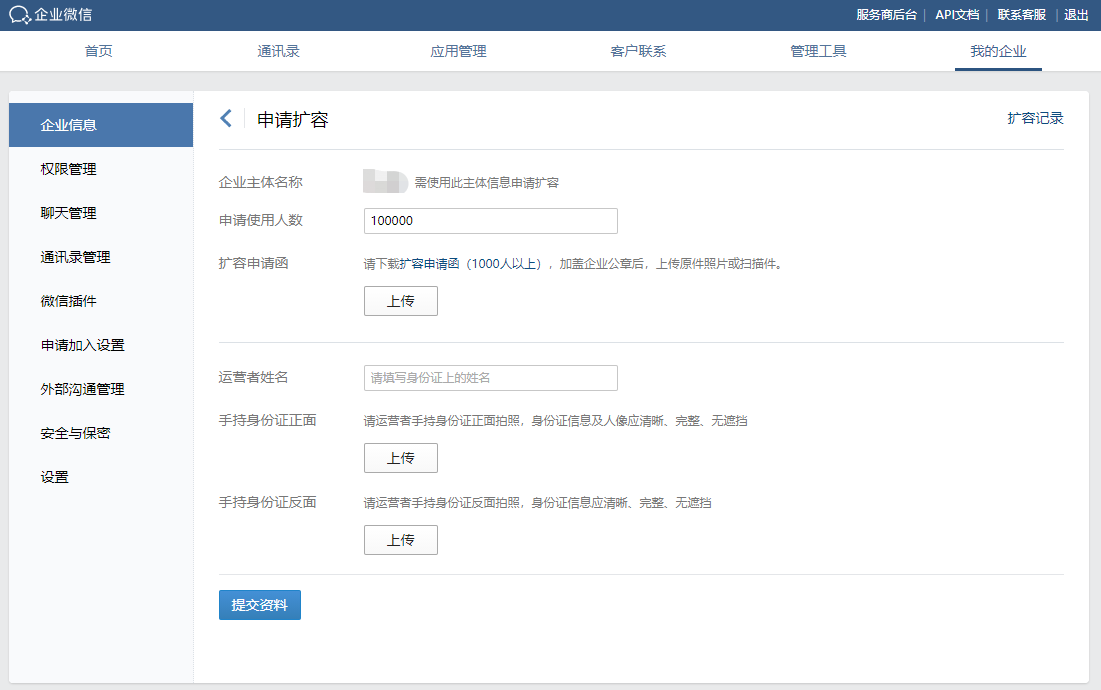Click 退出 to log out
The image size is (1101, 690).
coord(1076,15)
